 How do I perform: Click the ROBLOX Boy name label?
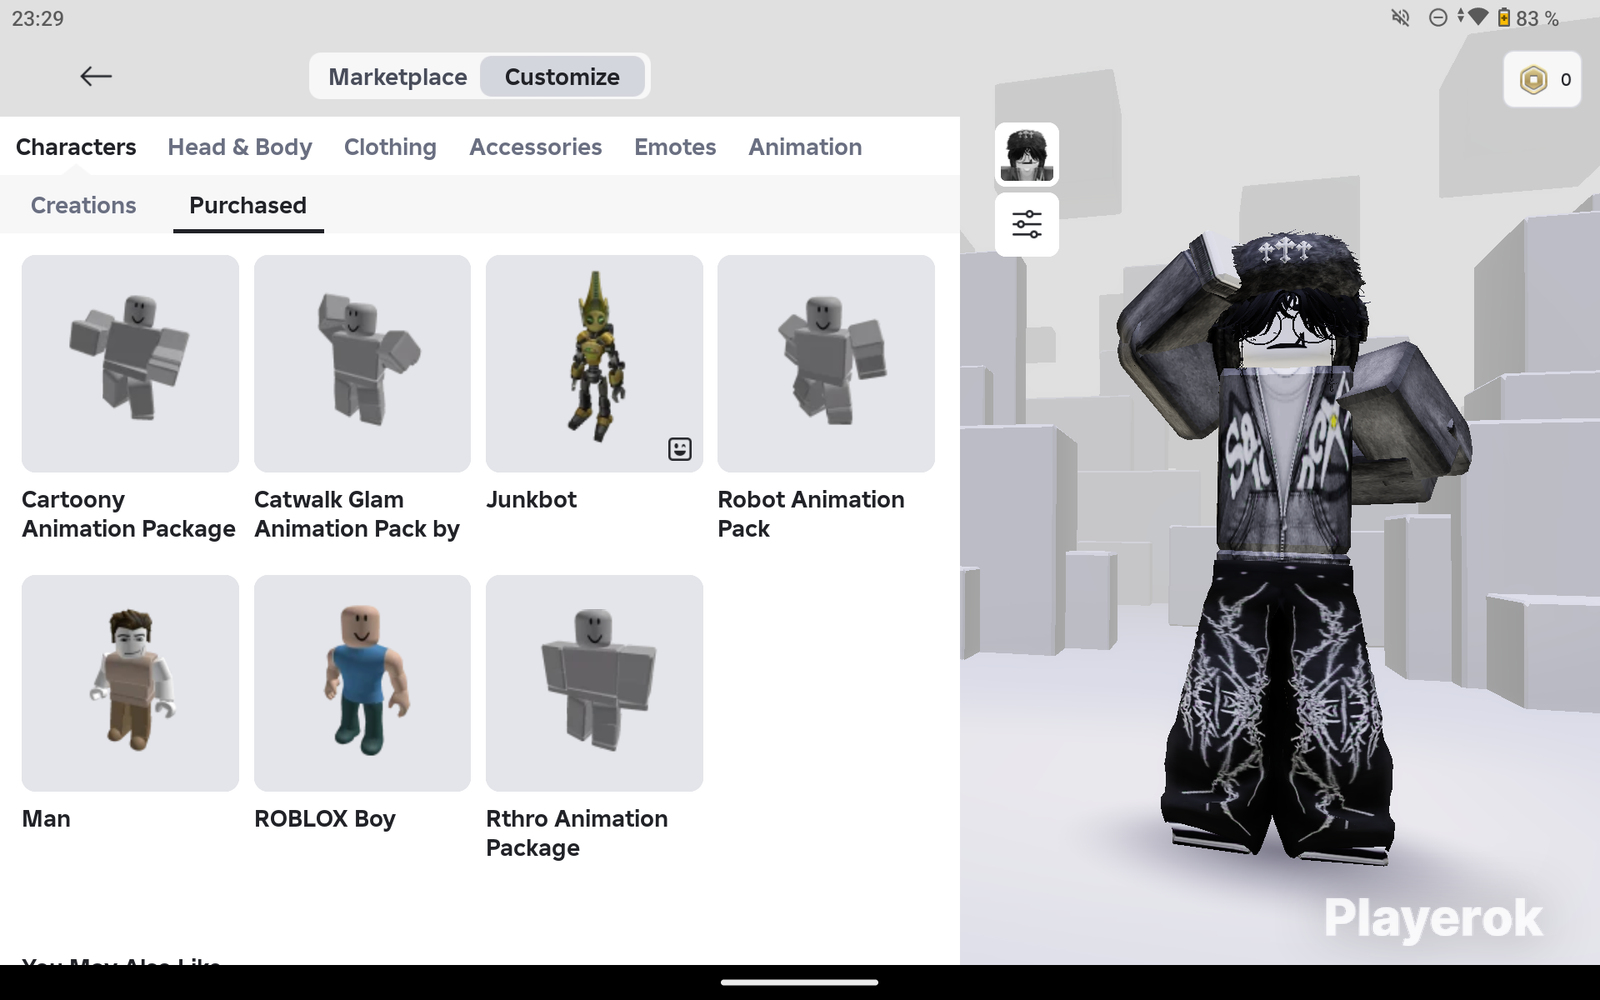point(325,818)
